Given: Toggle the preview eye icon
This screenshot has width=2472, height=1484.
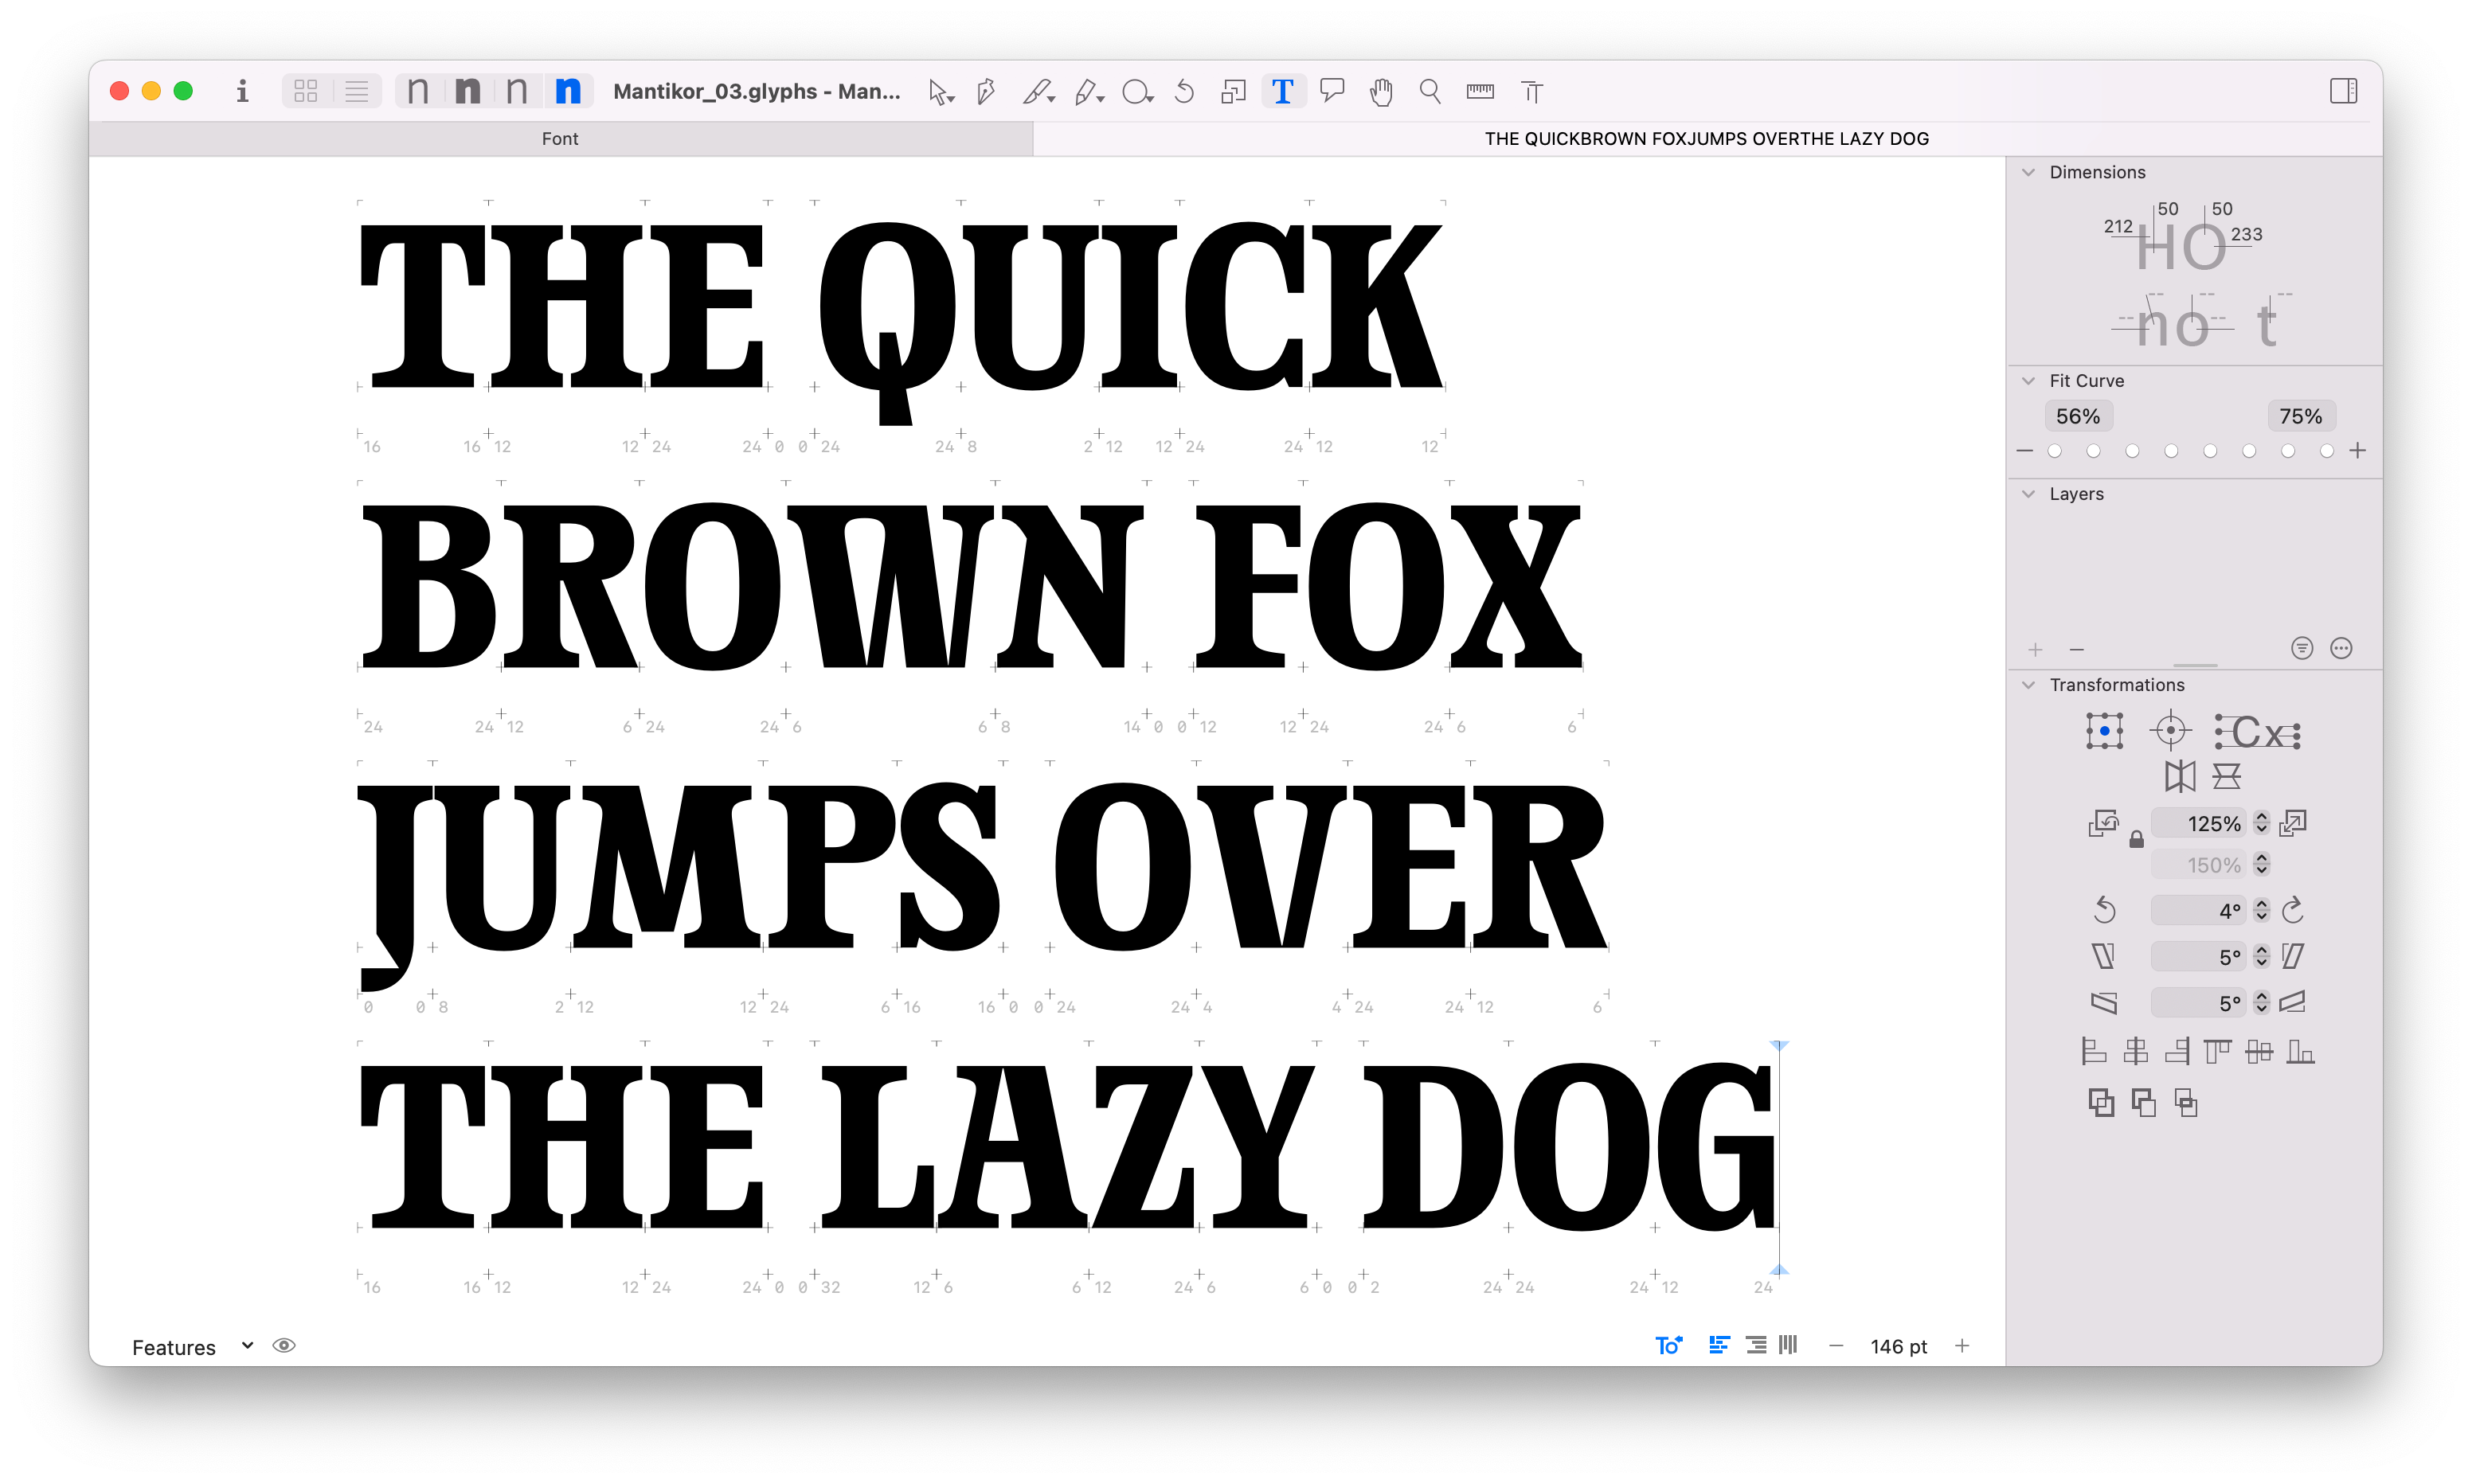Looking at the screenshot, I should pyautogui.click(x=284, y=1346).
